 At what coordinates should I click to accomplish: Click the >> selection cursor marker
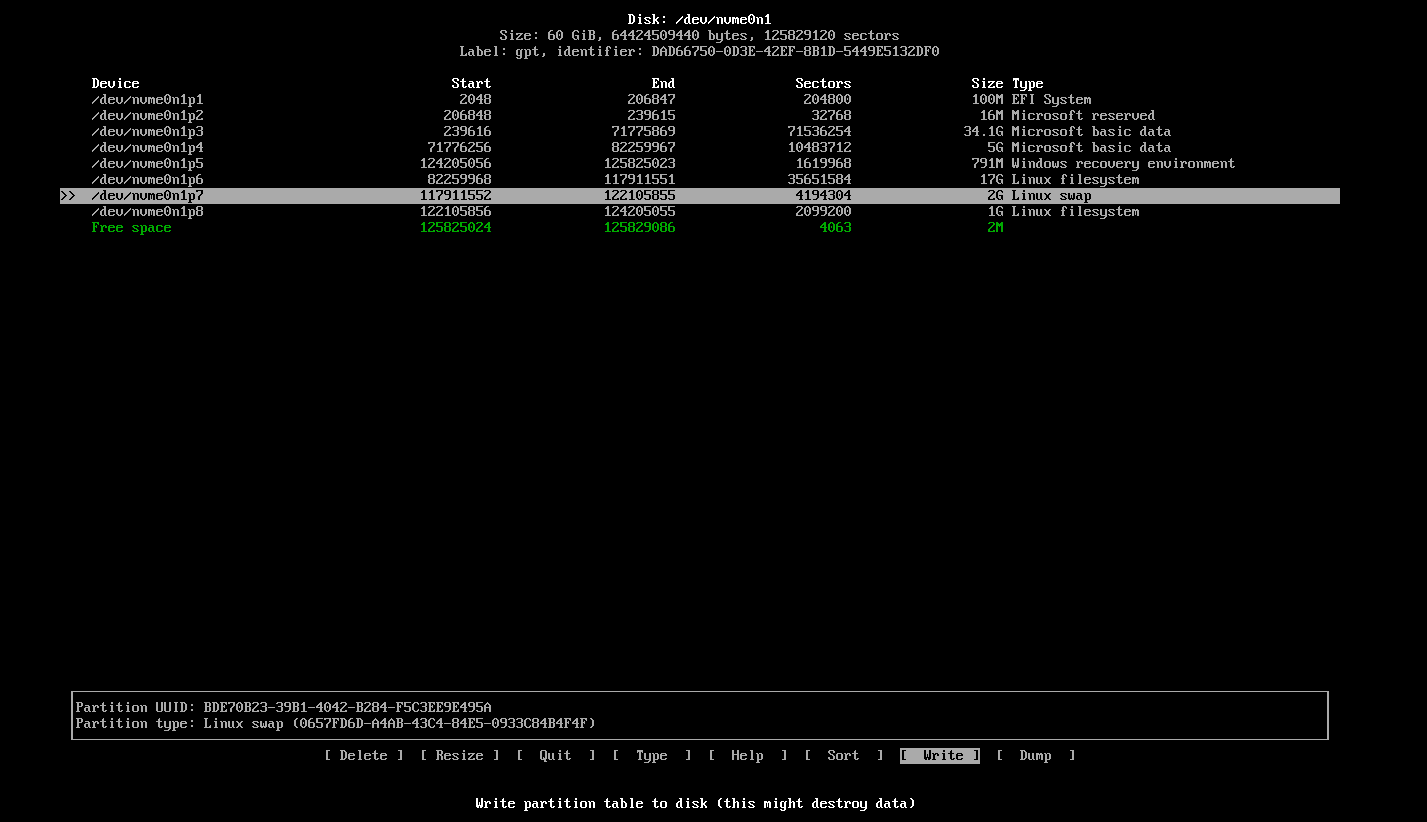(68, 196)
